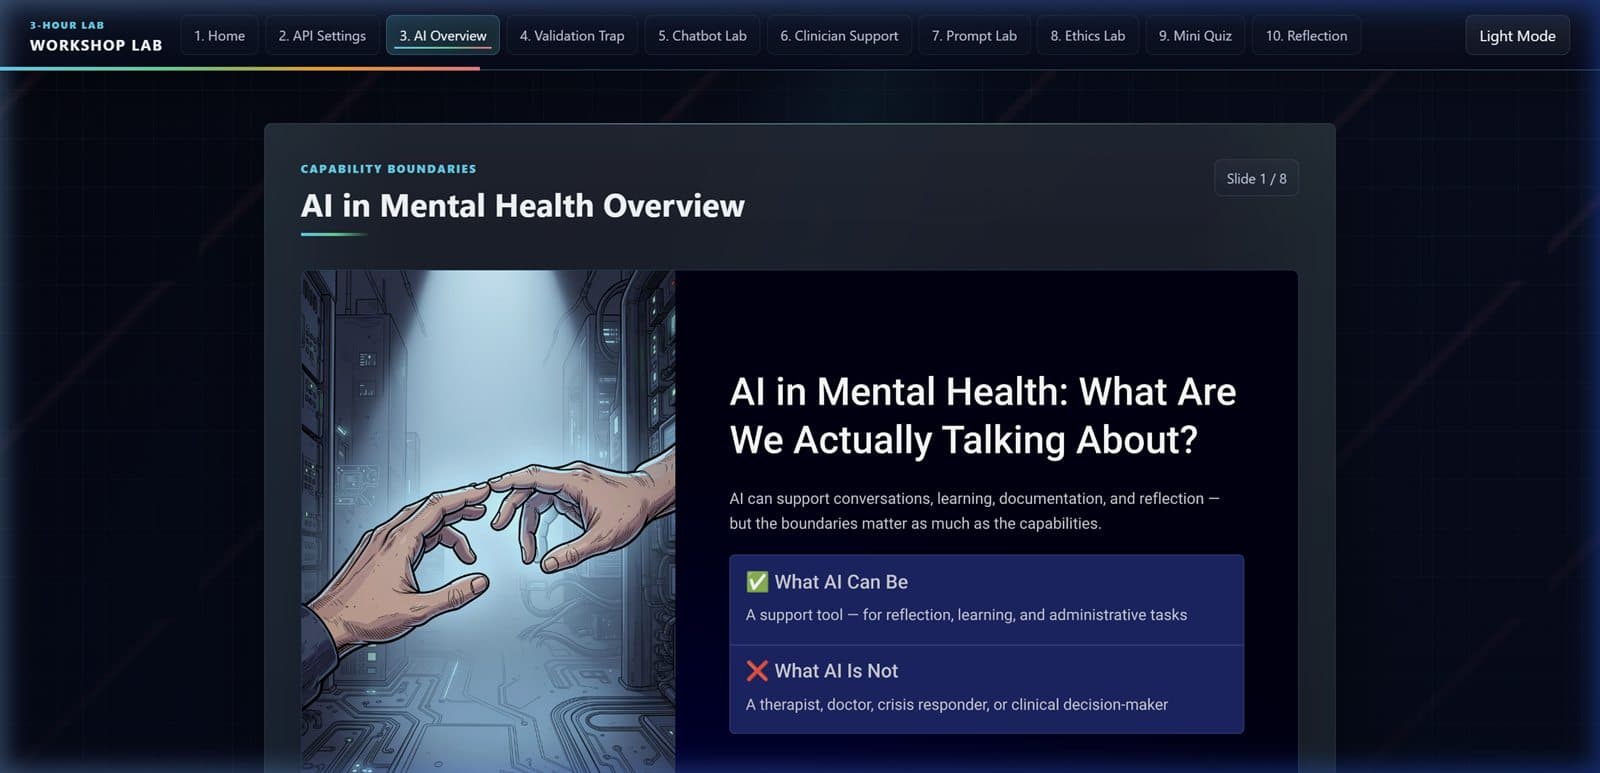
Task: Select the 3. AI Overview tab
Action: click(443, 36)
